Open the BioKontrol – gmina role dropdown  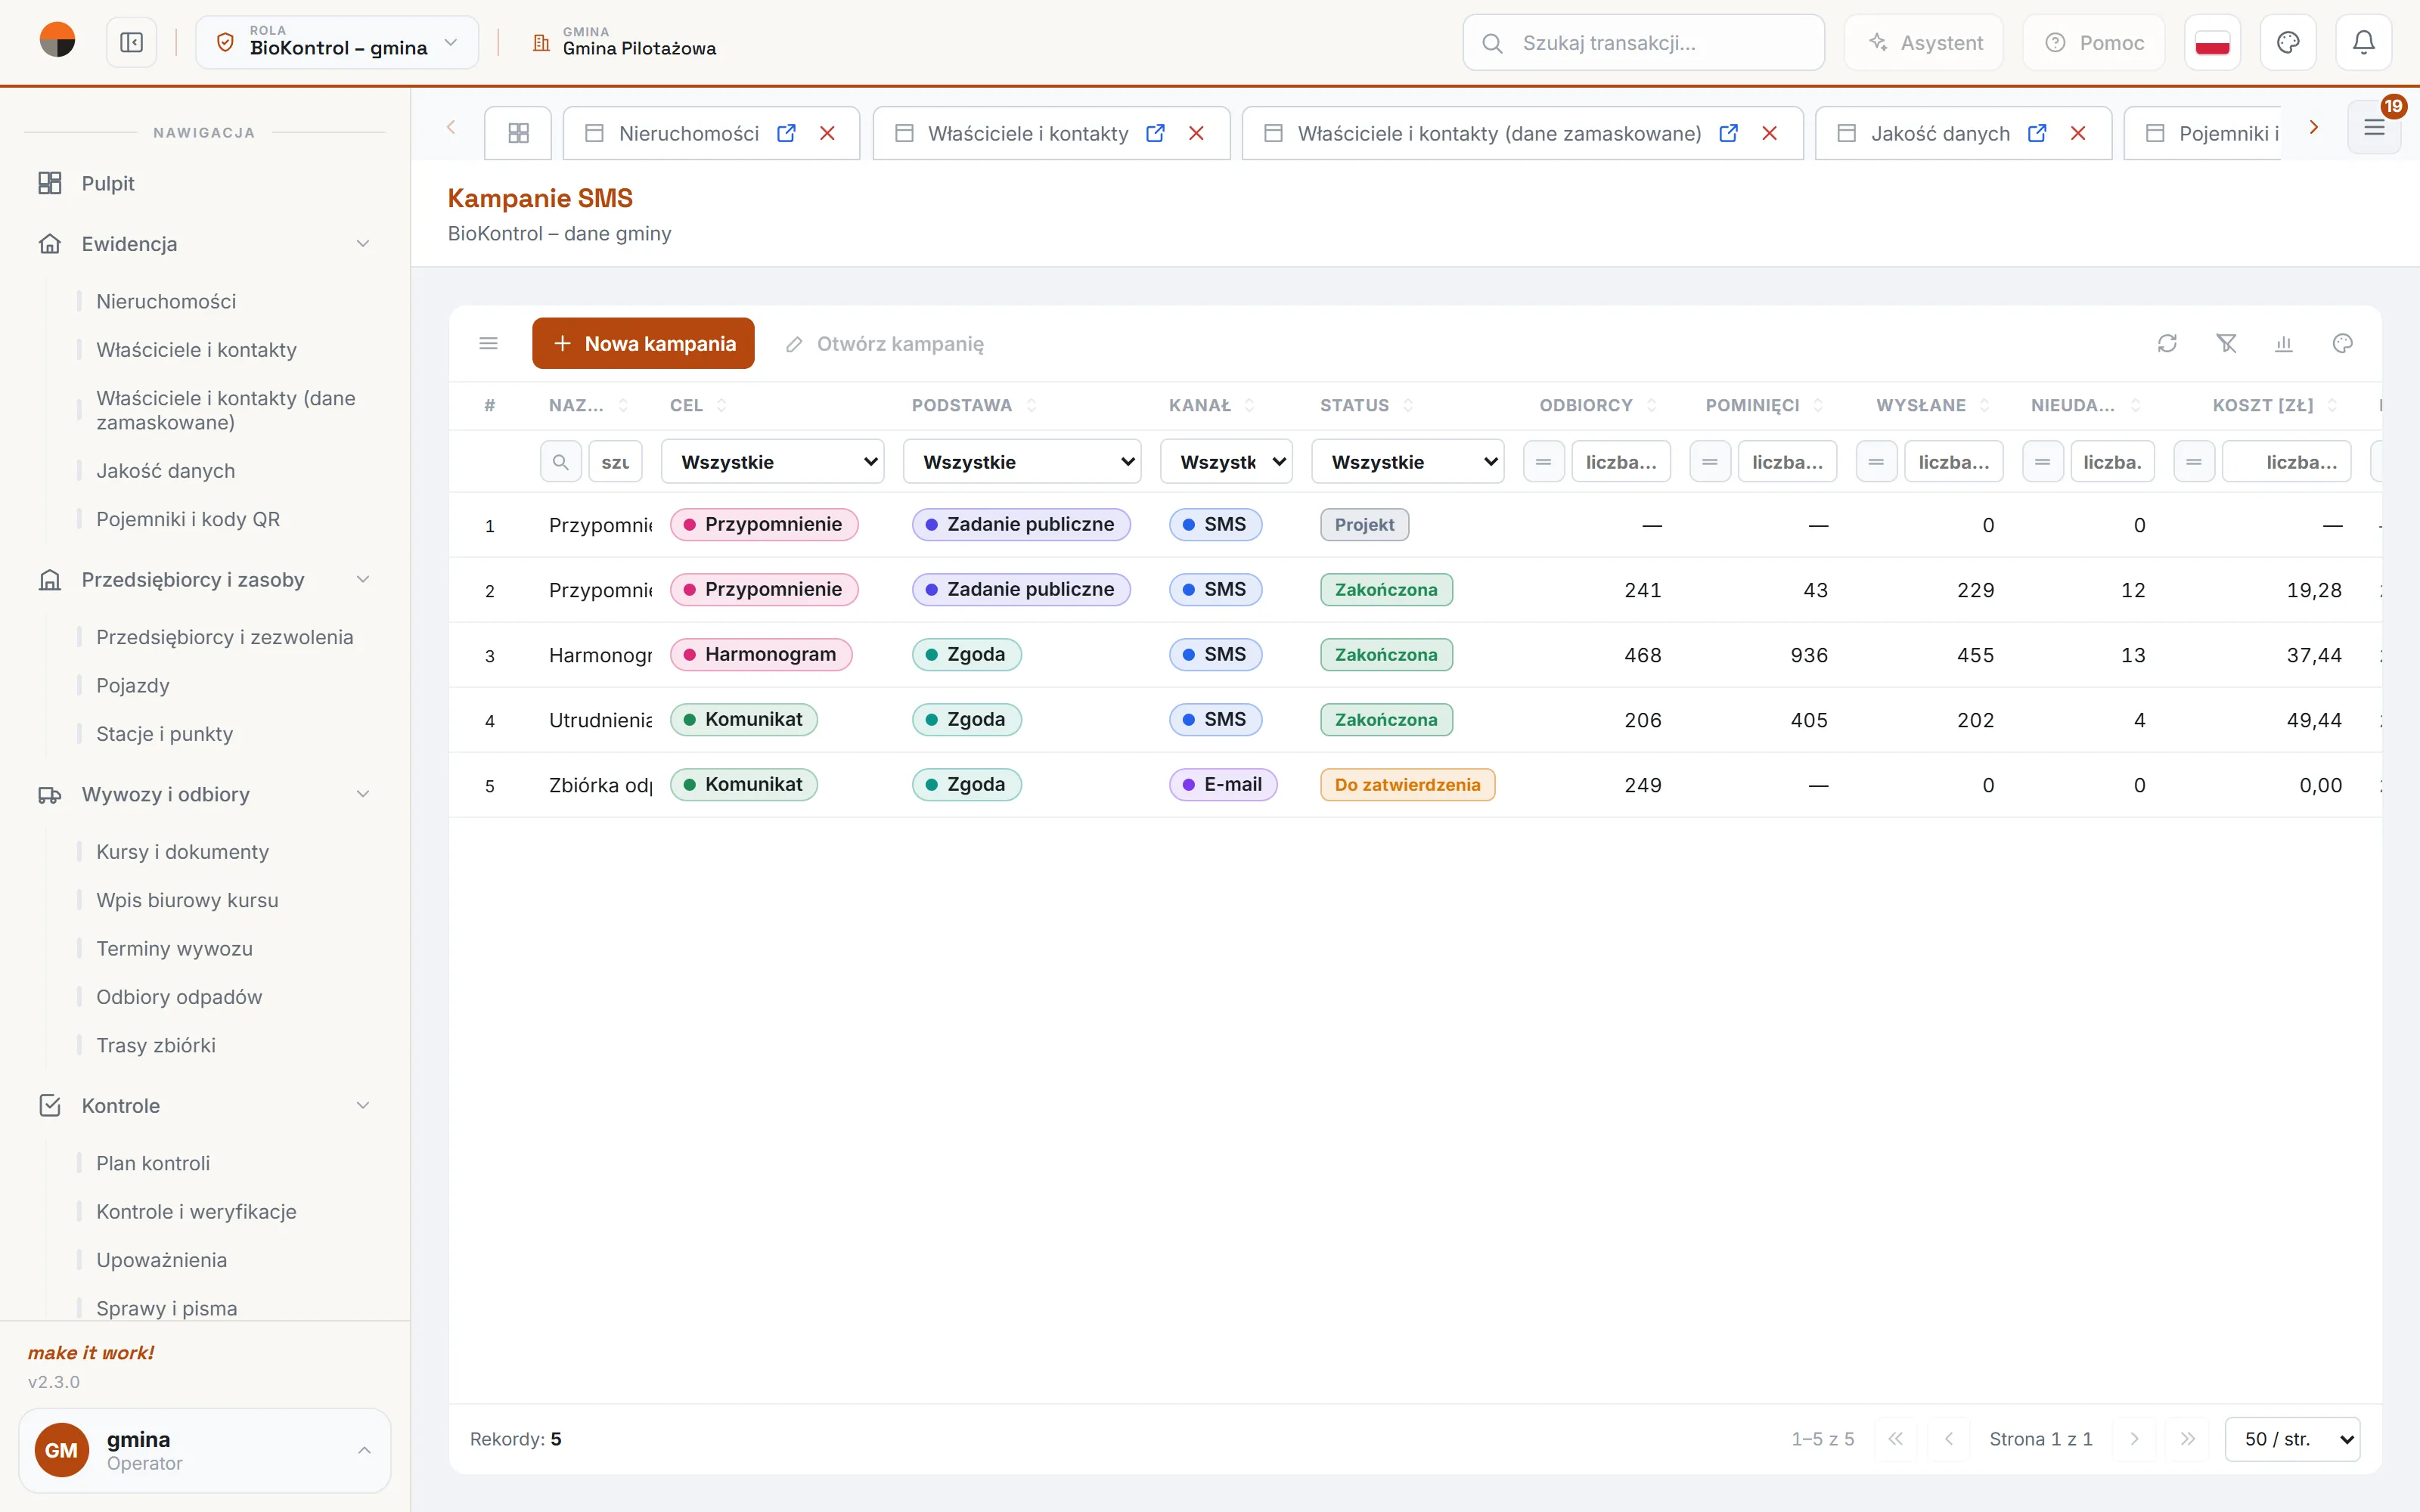point(337,43)
